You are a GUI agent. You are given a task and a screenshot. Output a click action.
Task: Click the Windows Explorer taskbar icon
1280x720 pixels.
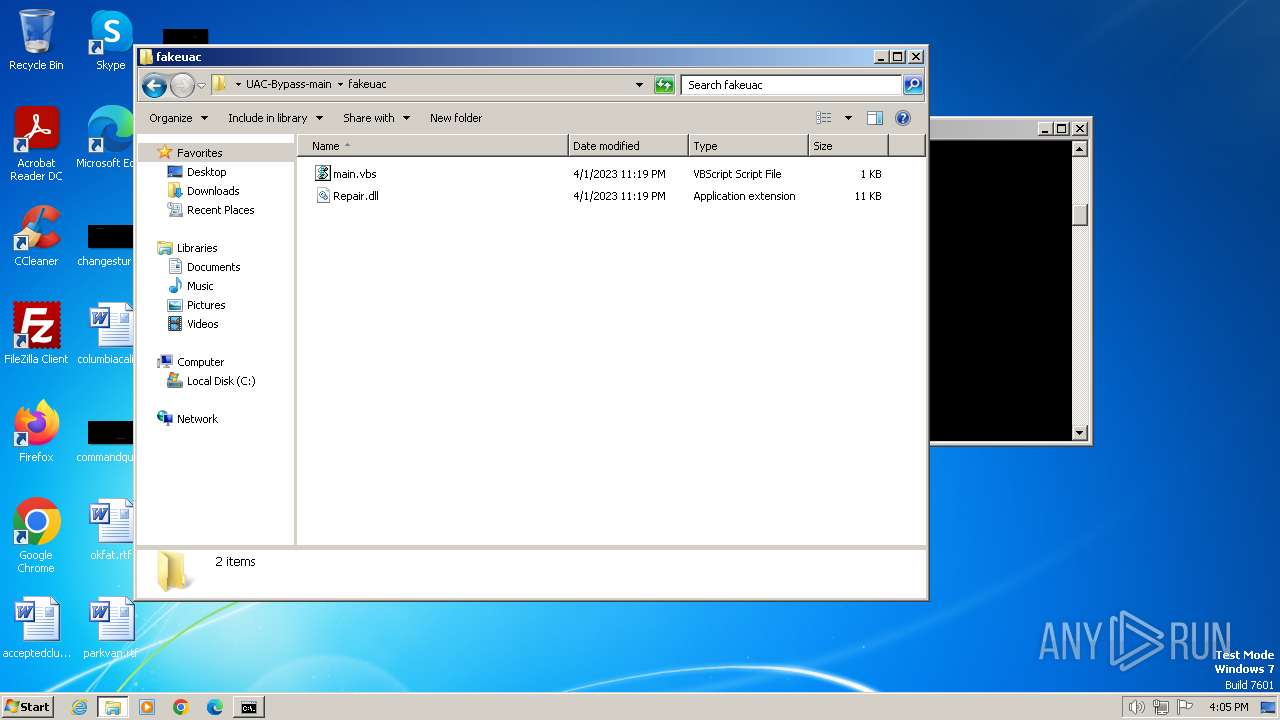[x=113, y=707]
